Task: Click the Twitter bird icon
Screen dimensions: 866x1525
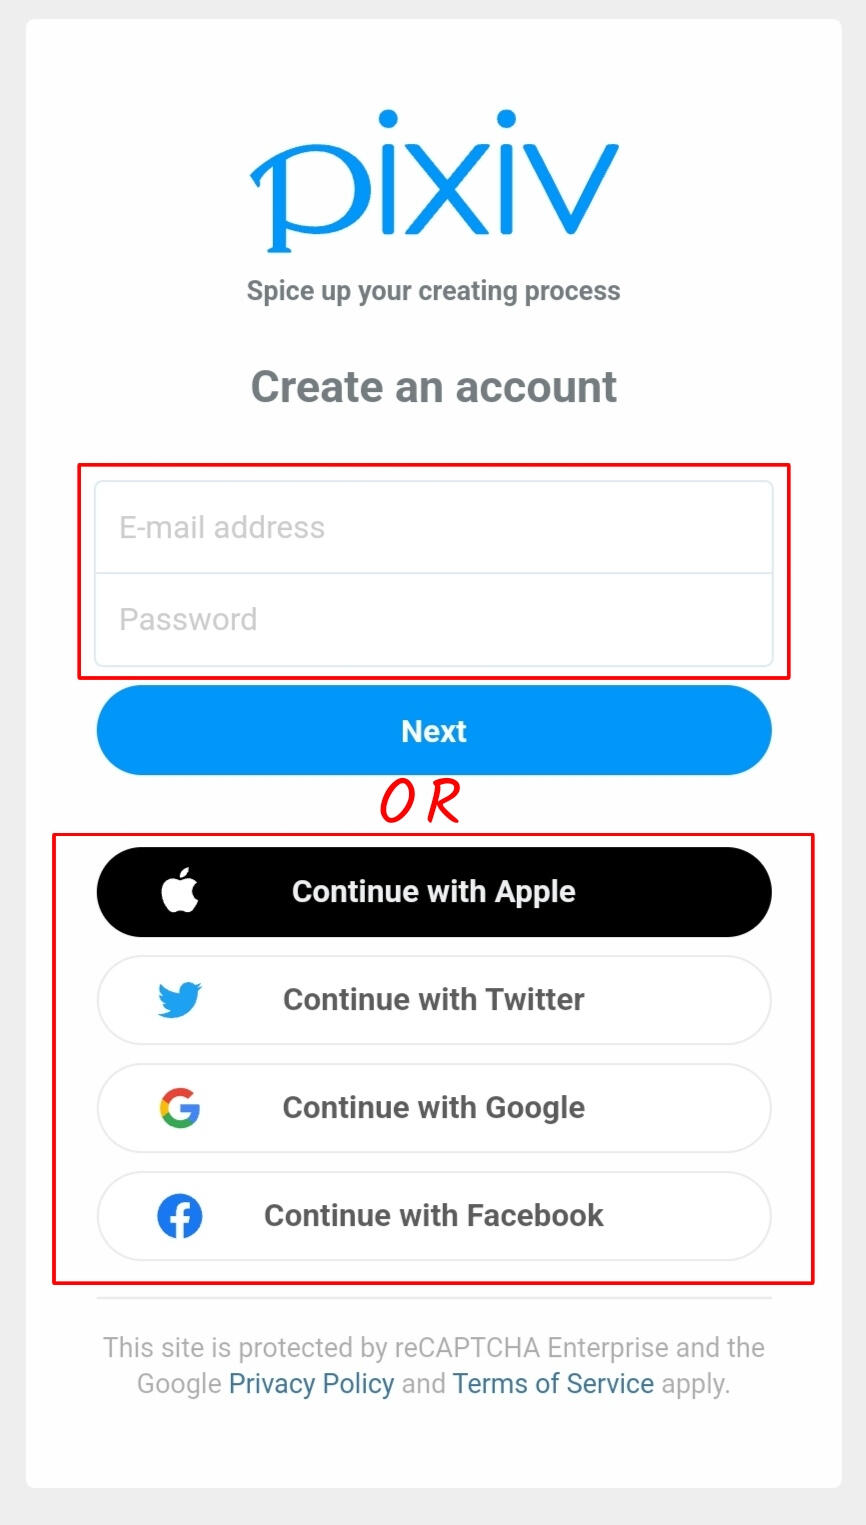Action: tap(180, 999)
